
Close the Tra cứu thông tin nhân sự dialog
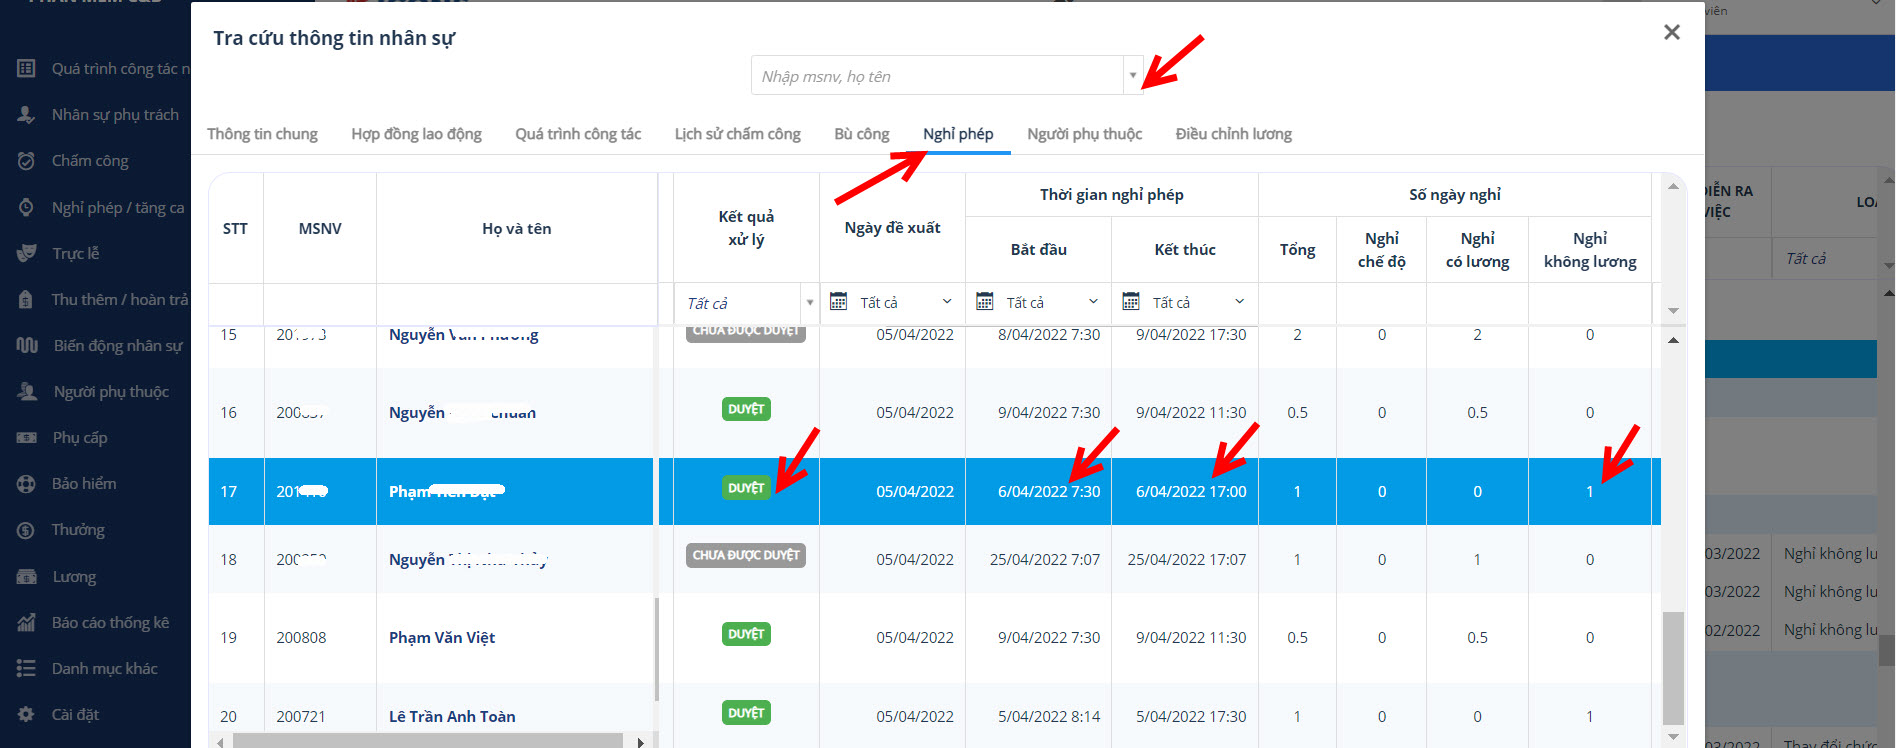[1671, 33]
